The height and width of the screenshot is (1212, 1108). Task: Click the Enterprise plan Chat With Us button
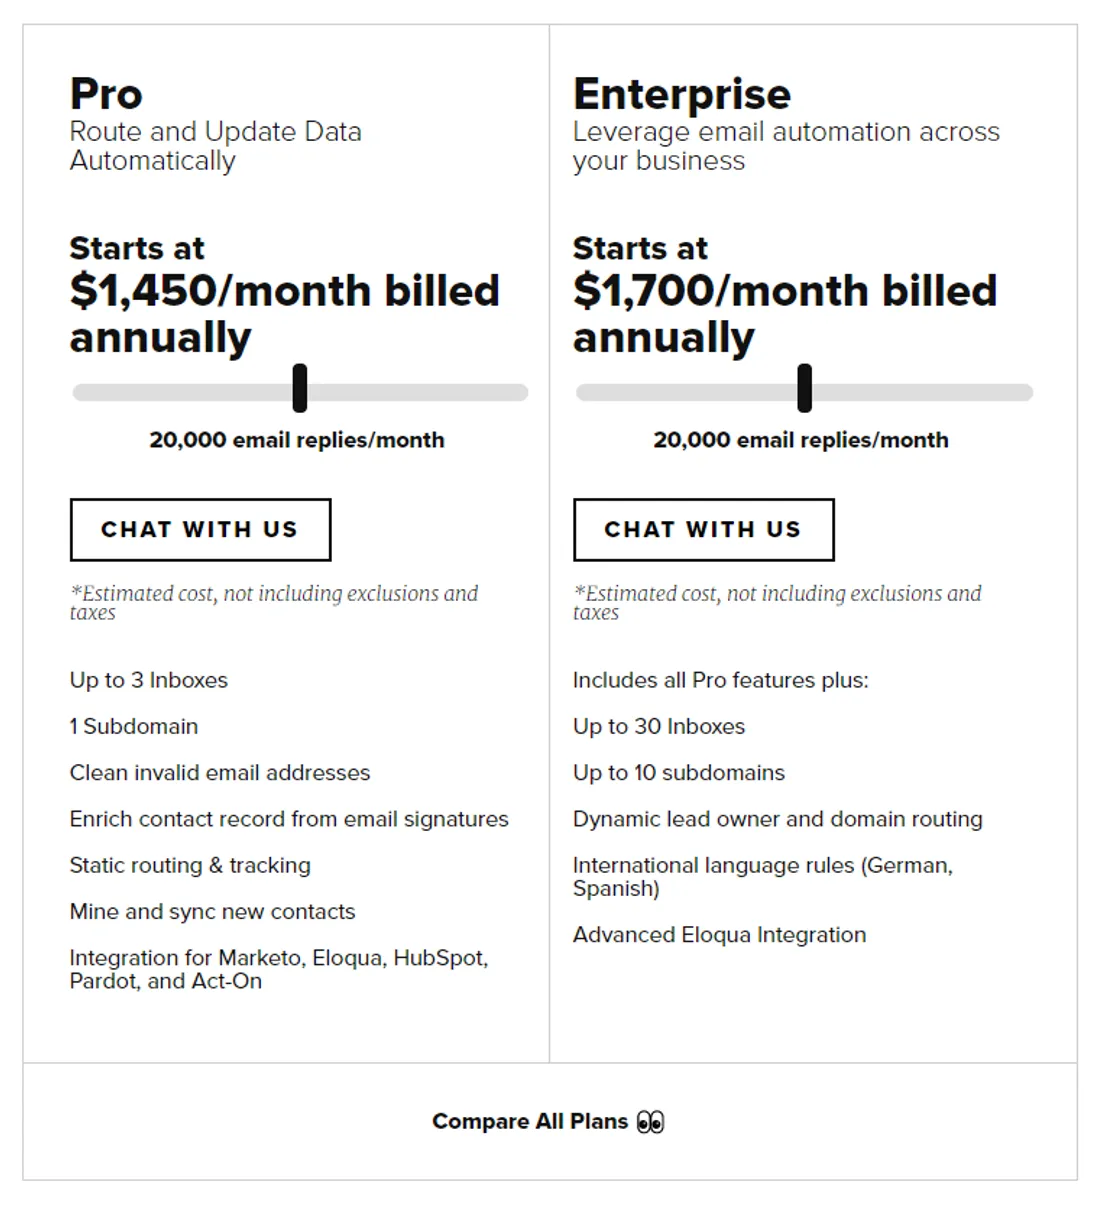click(703, 530)
